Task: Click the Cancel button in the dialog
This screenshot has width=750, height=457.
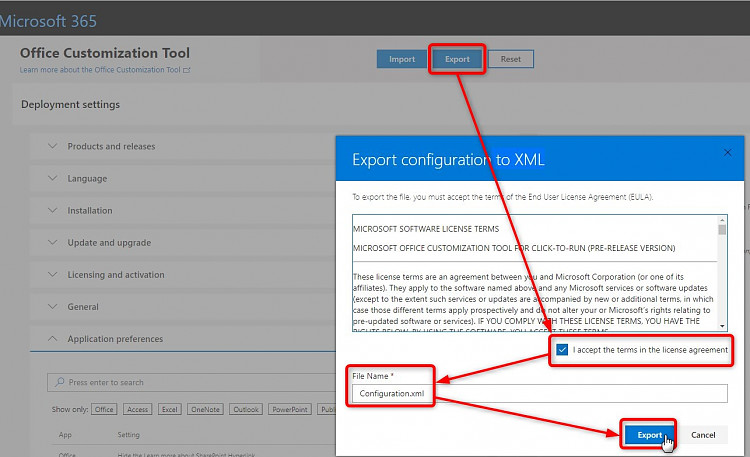Action: pyautogui.click(x=703, y=435)
